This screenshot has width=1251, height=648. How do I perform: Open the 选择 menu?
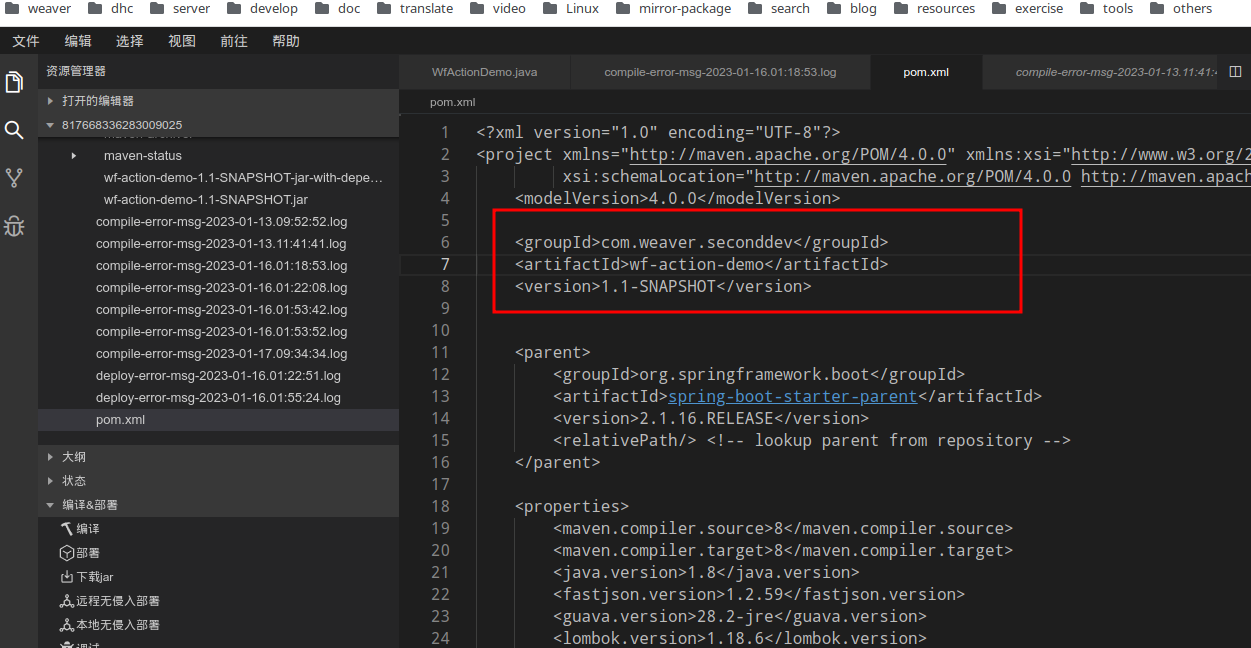130,41
